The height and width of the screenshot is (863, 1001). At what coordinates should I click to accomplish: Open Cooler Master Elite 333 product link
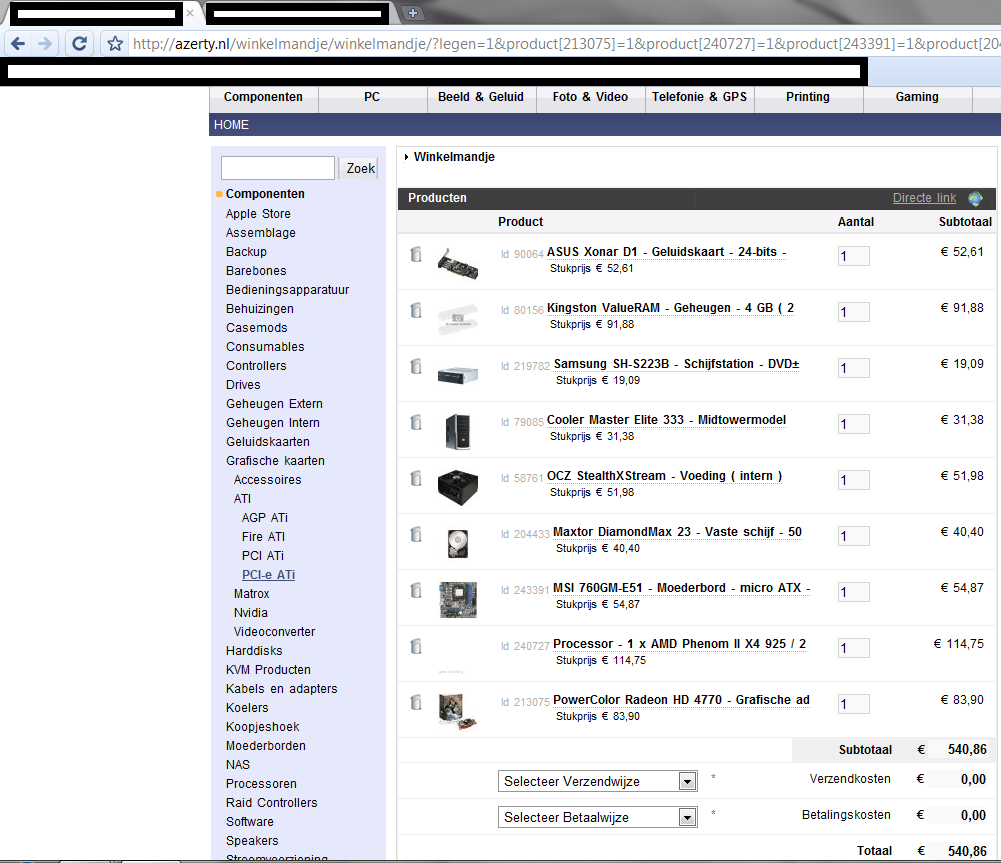[666, 420]
